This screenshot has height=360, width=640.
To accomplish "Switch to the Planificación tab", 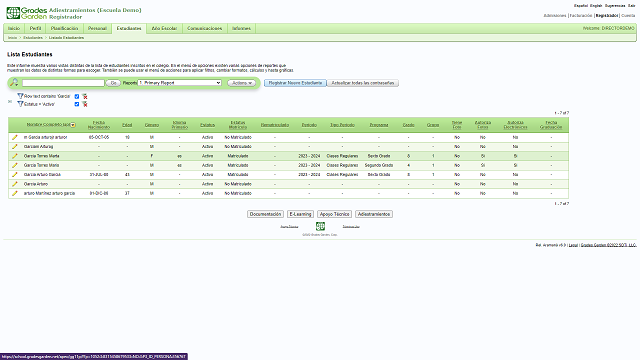I will coord(64,29).
